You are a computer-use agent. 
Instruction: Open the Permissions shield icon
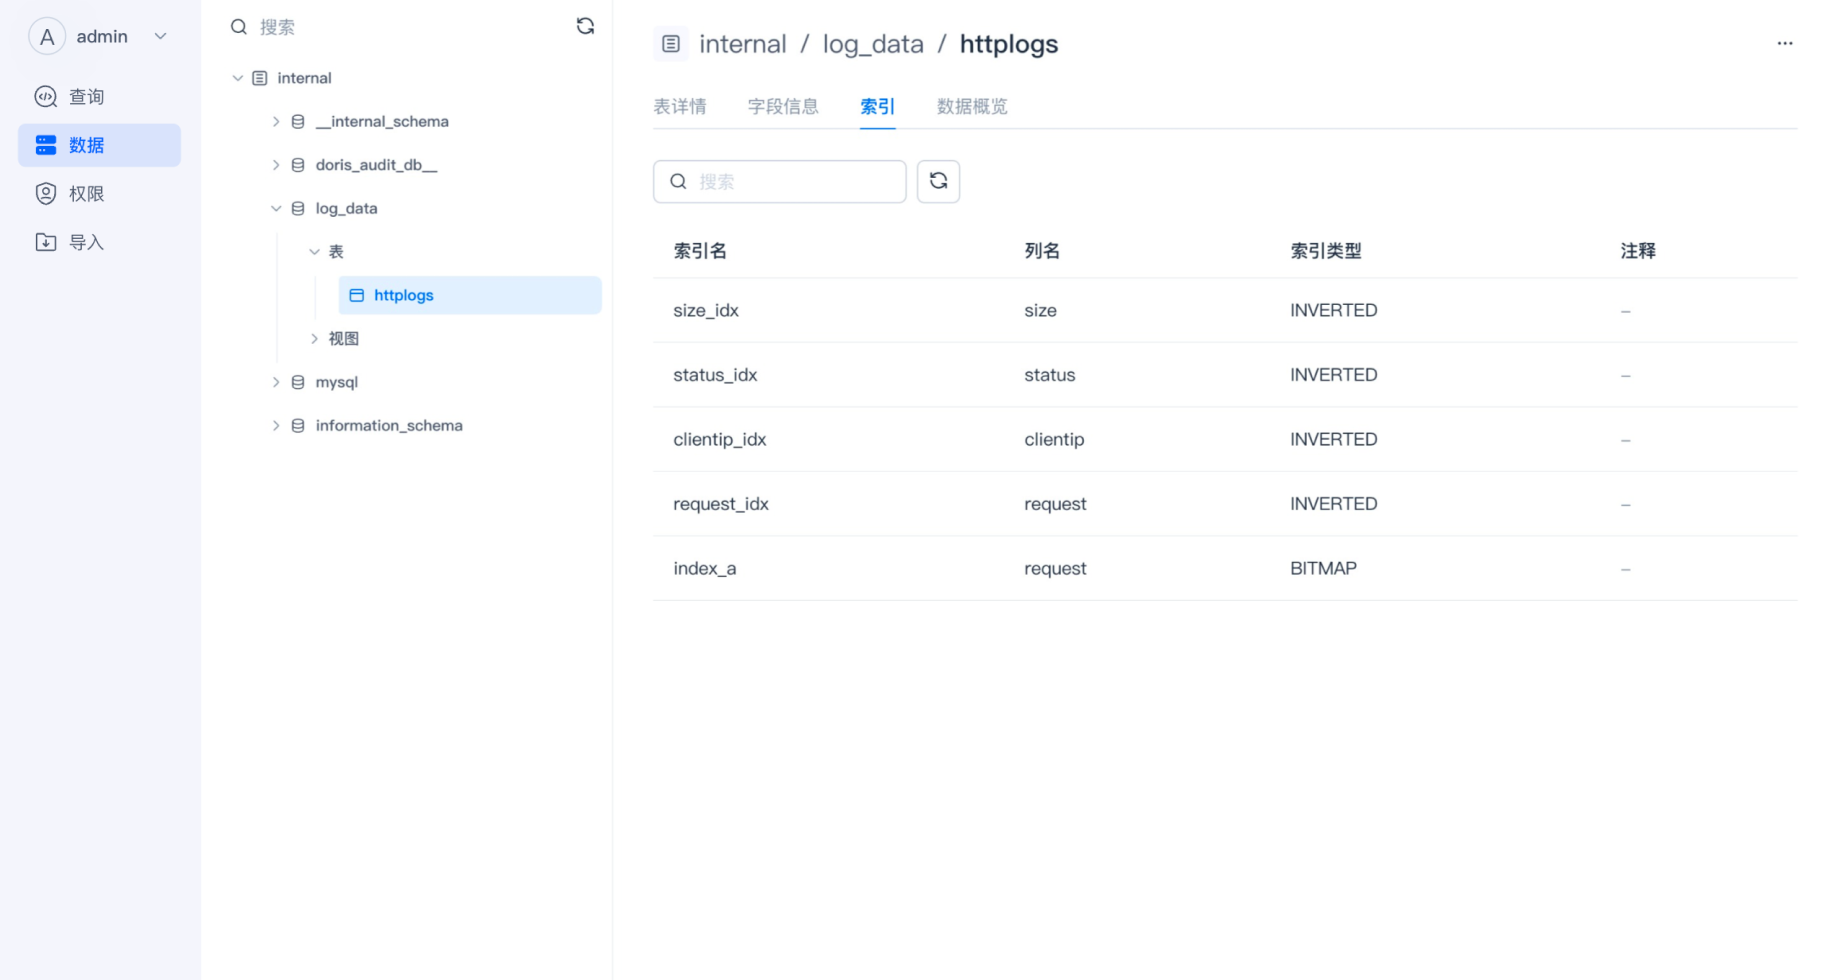[46, 194]
